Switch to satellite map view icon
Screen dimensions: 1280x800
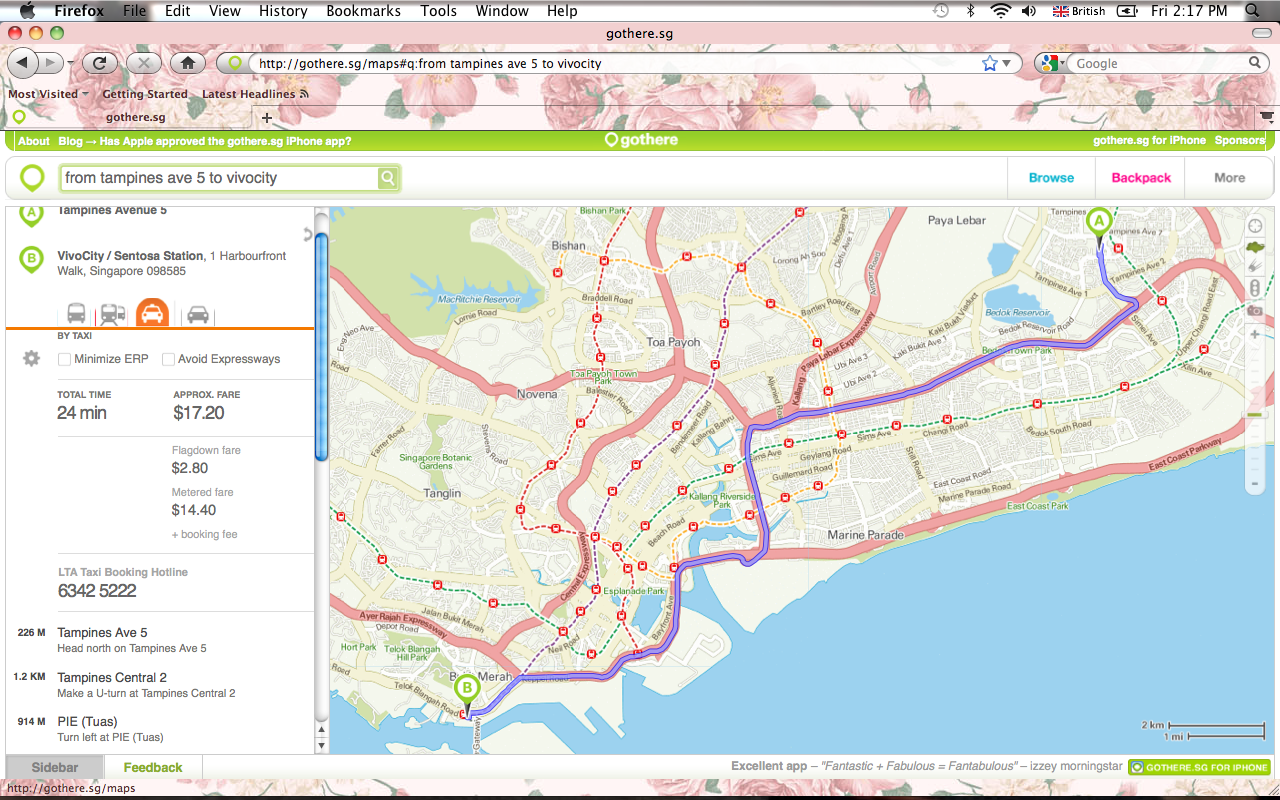pos(1255,267)
